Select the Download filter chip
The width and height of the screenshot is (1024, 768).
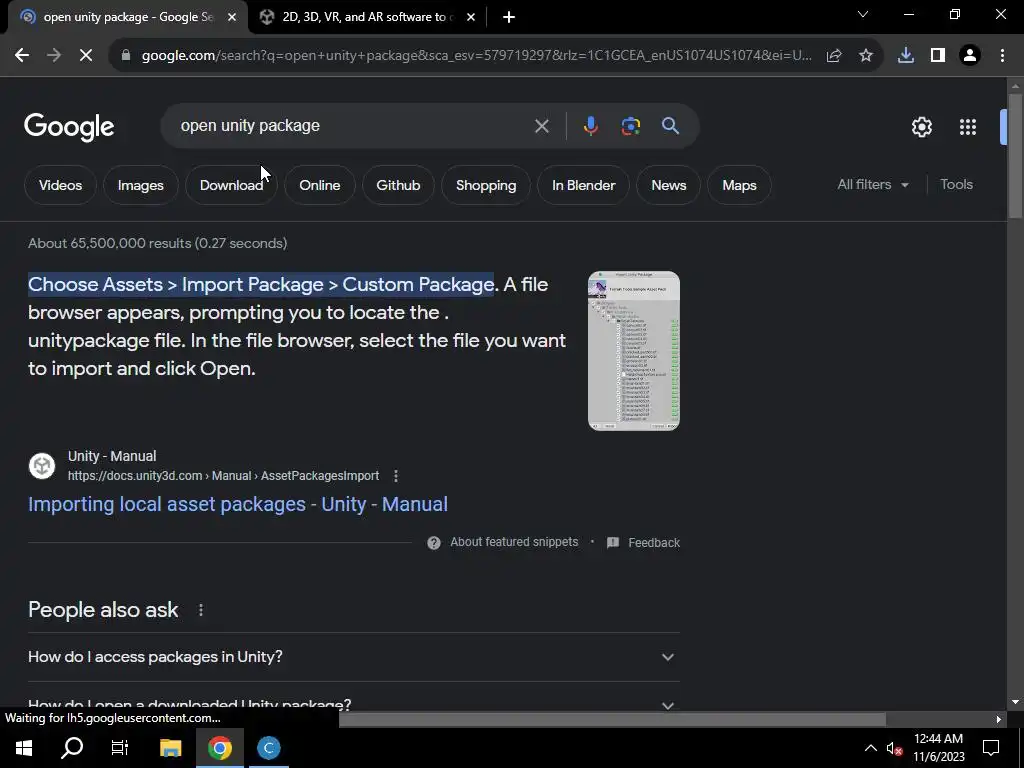click(231, 185)
